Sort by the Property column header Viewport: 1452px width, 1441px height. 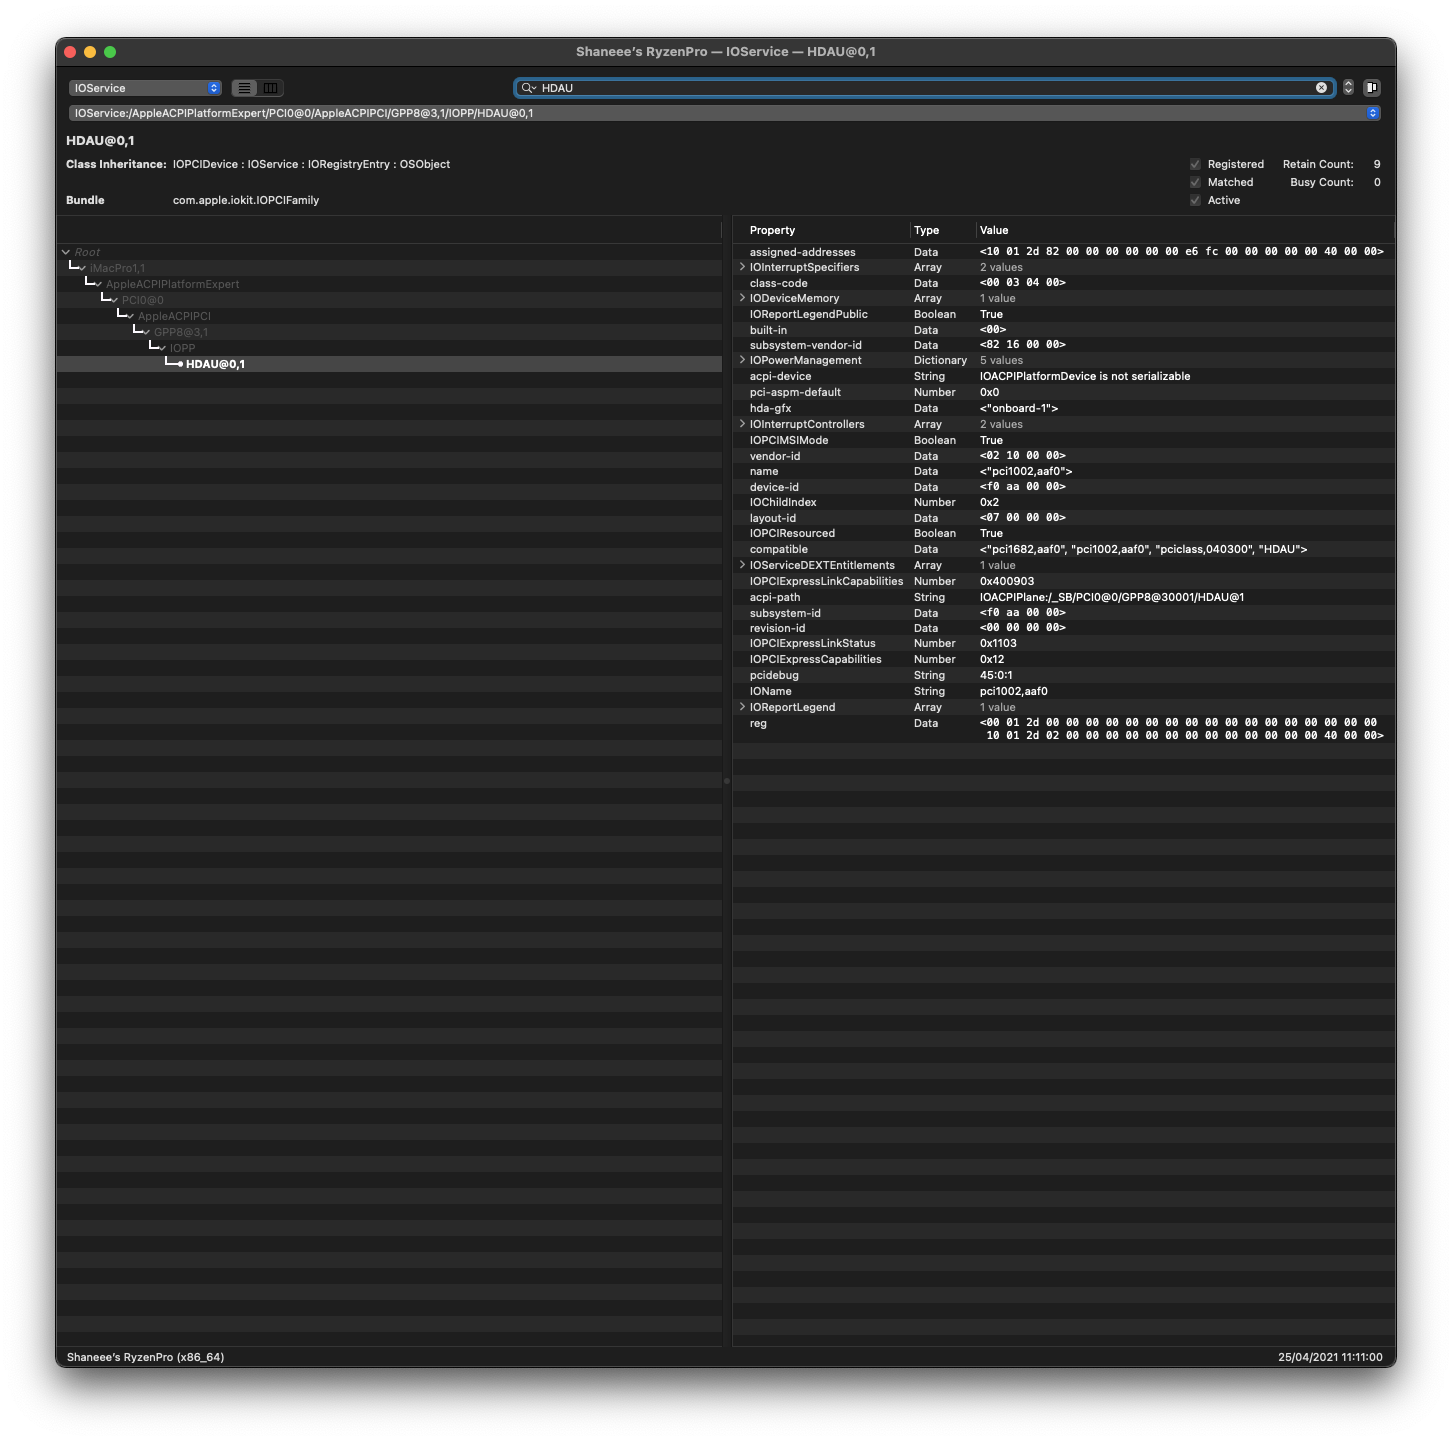(772, 230)
